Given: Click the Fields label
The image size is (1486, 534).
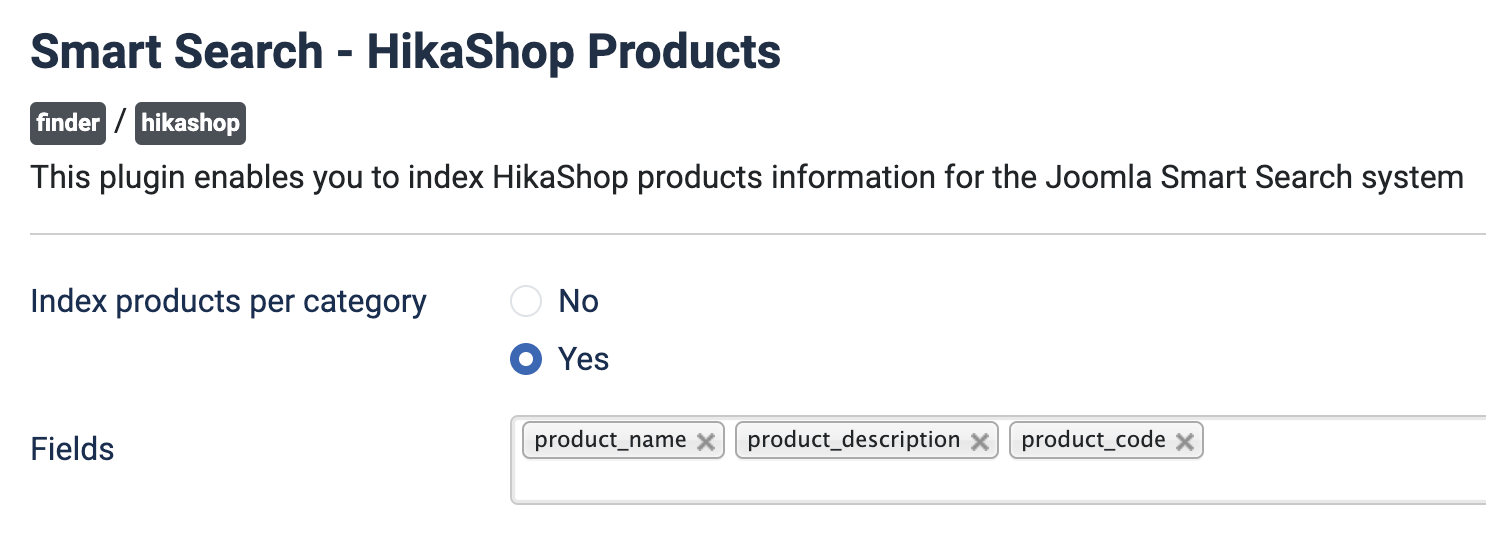Looking at the screenshot, I should 72,449.
